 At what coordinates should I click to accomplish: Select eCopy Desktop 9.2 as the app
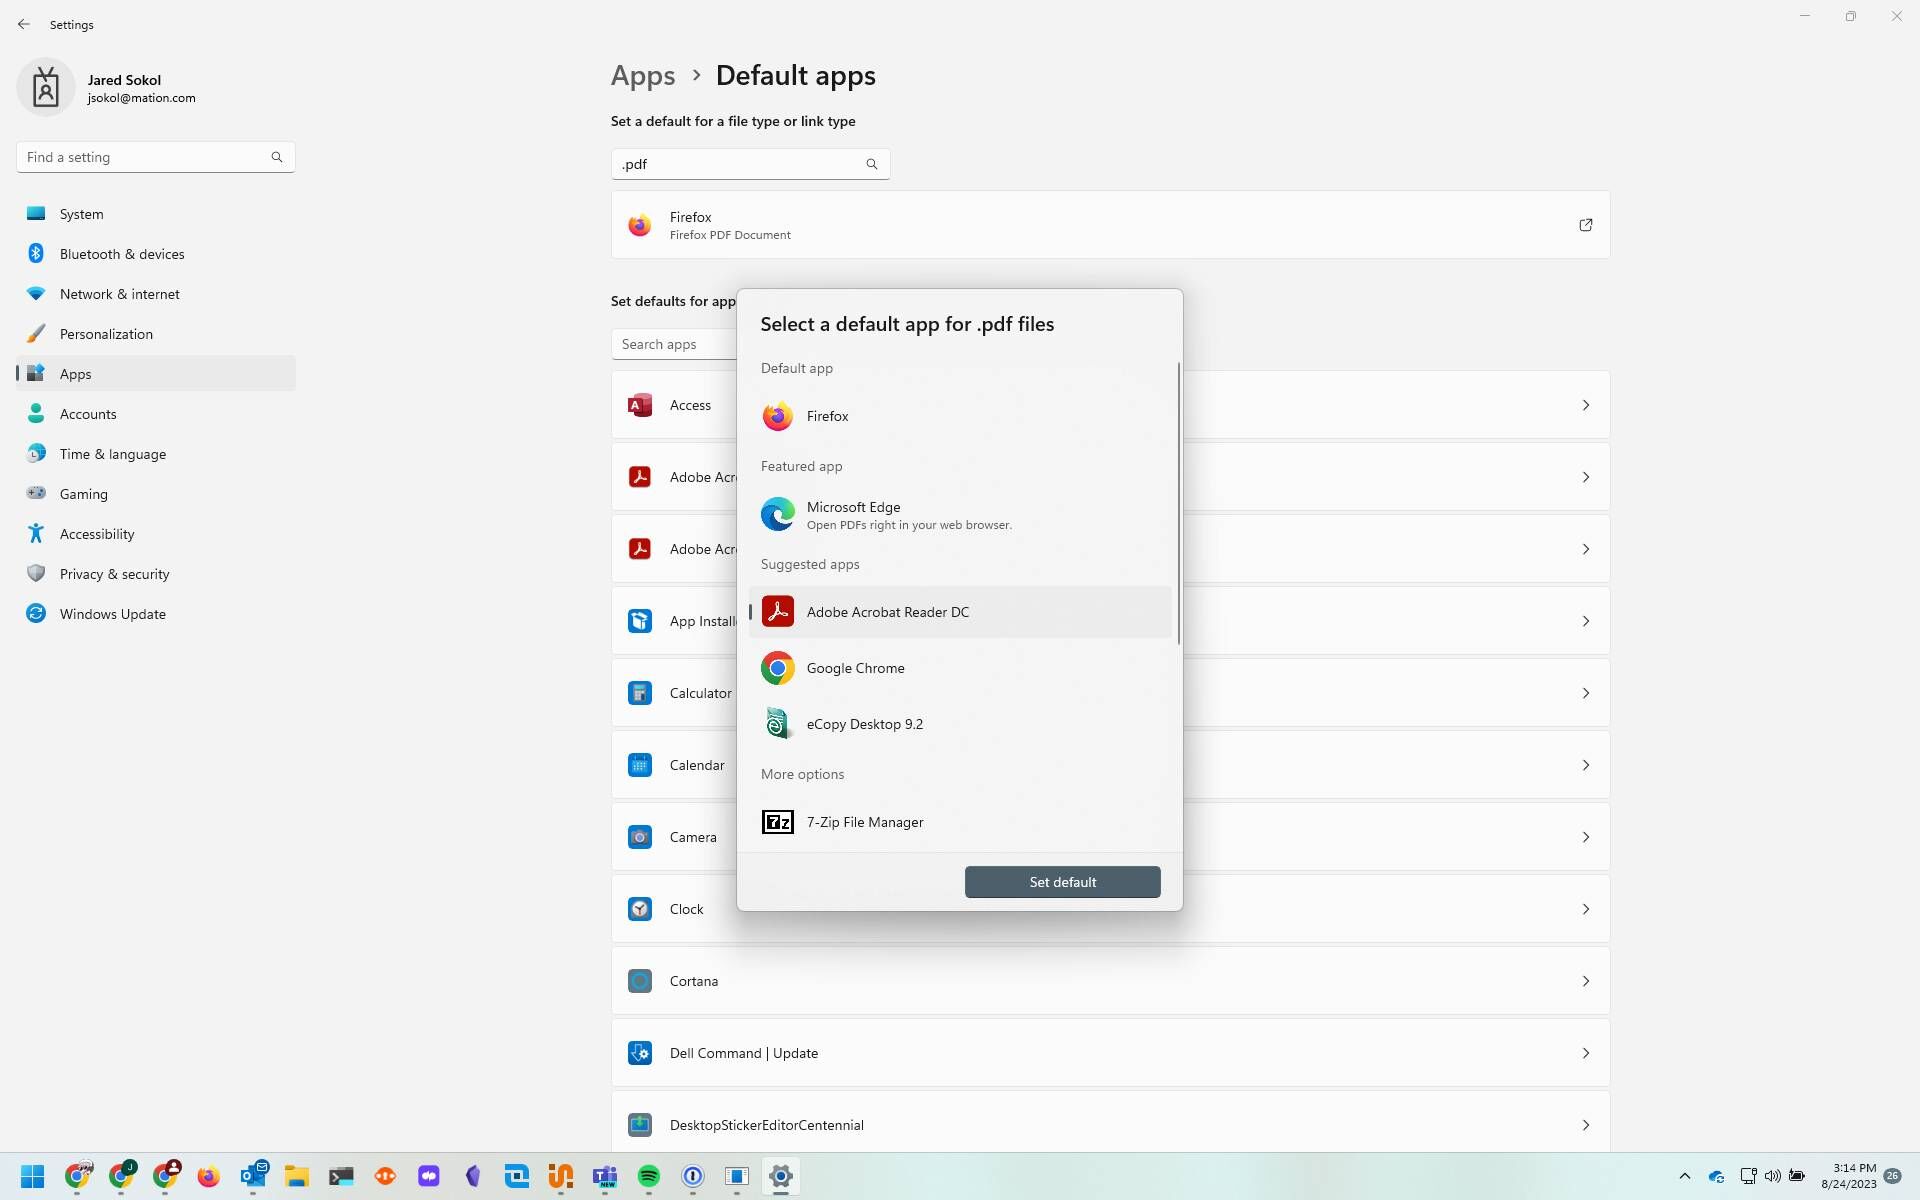[864, 723]
